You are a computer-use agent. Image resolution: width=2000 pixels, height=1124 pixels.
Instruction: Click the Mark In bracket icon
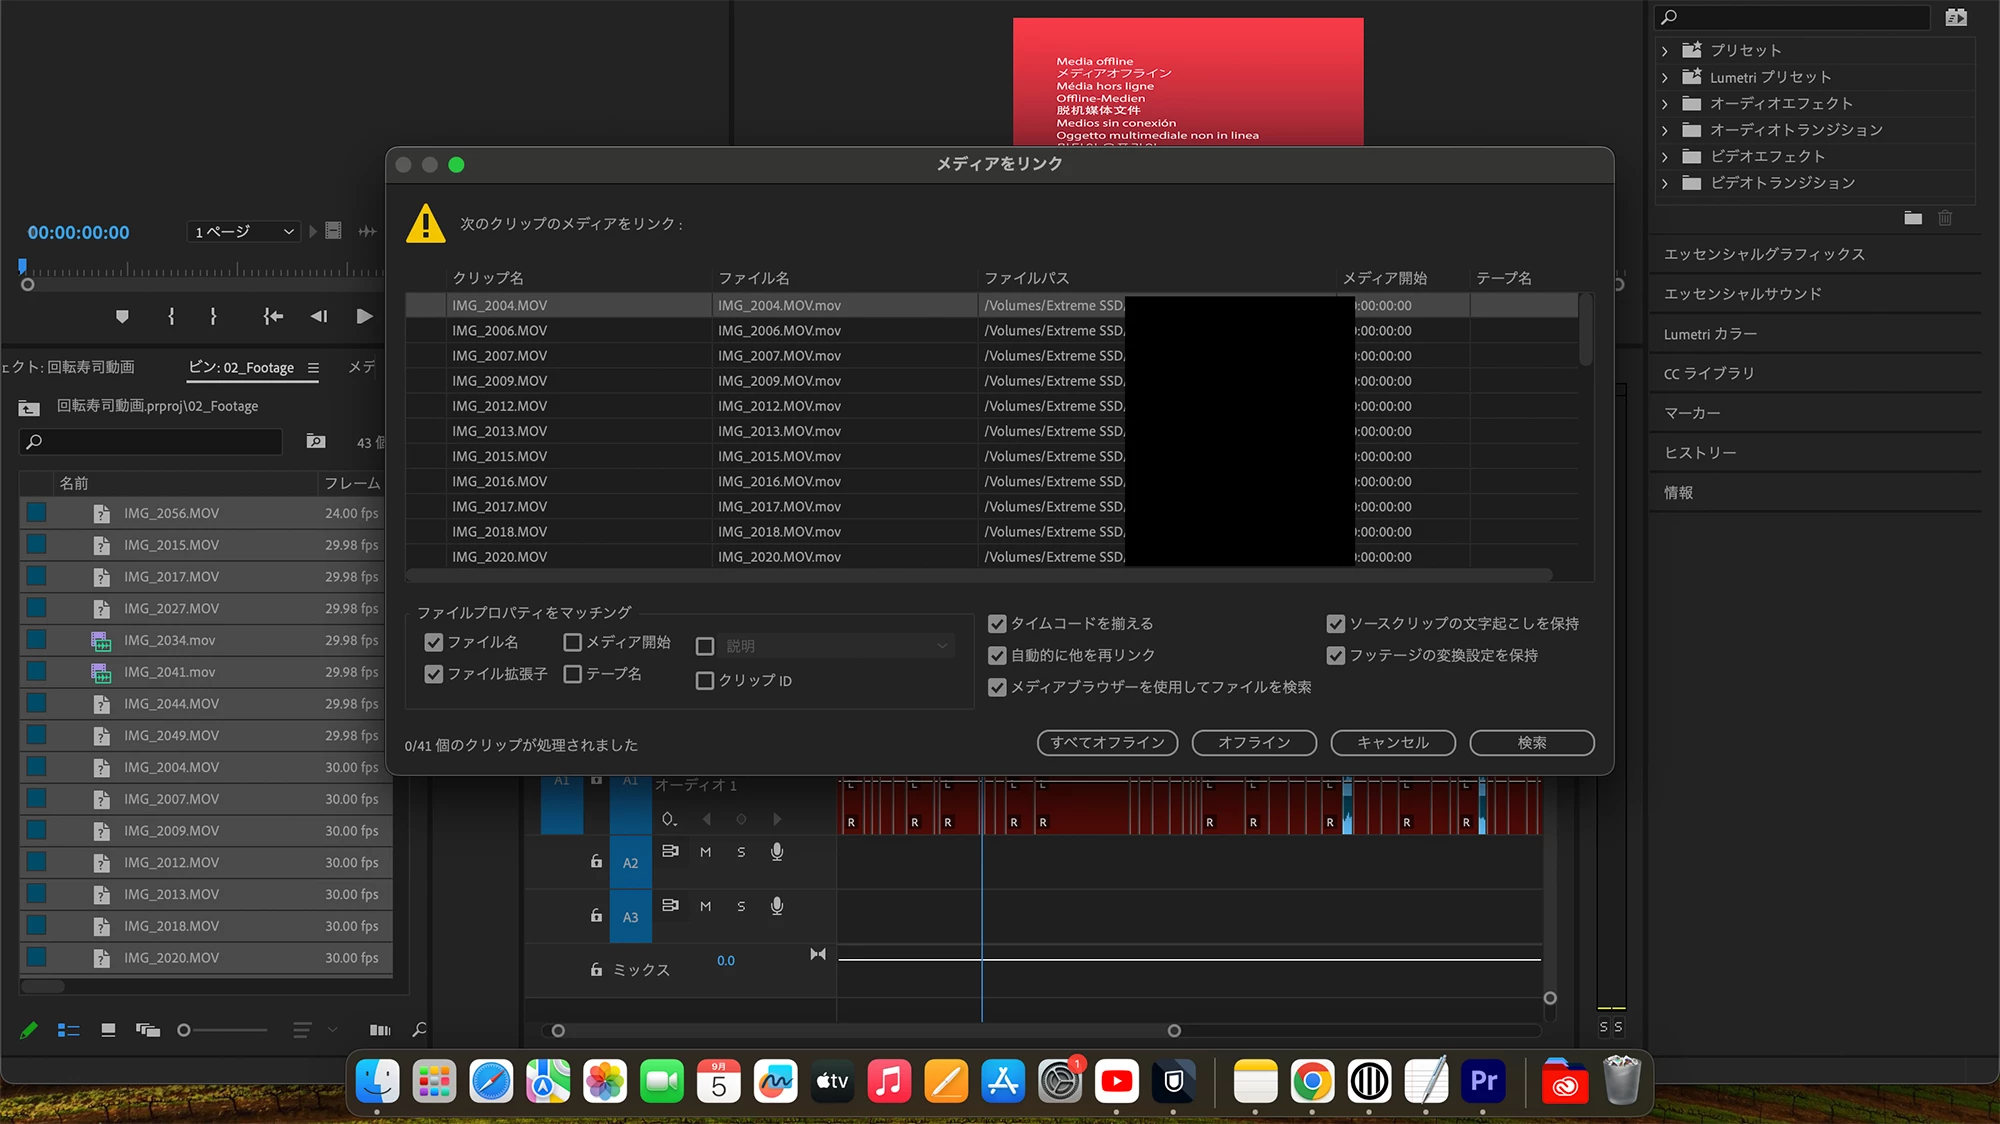tap(171, 316)
